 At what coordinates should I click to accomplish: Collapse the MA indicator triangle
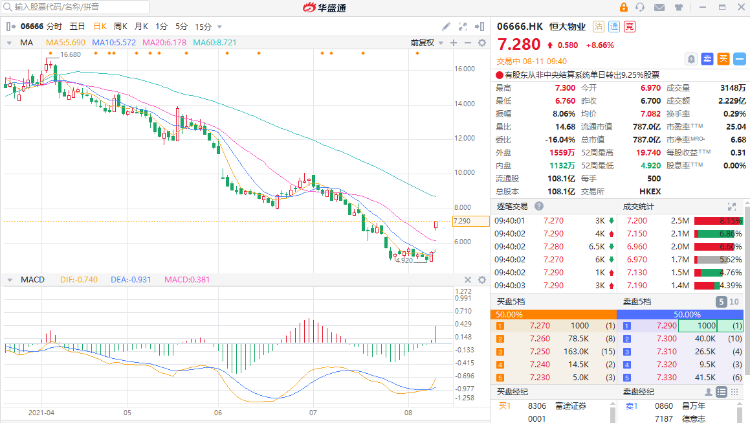tap(9, 43)
